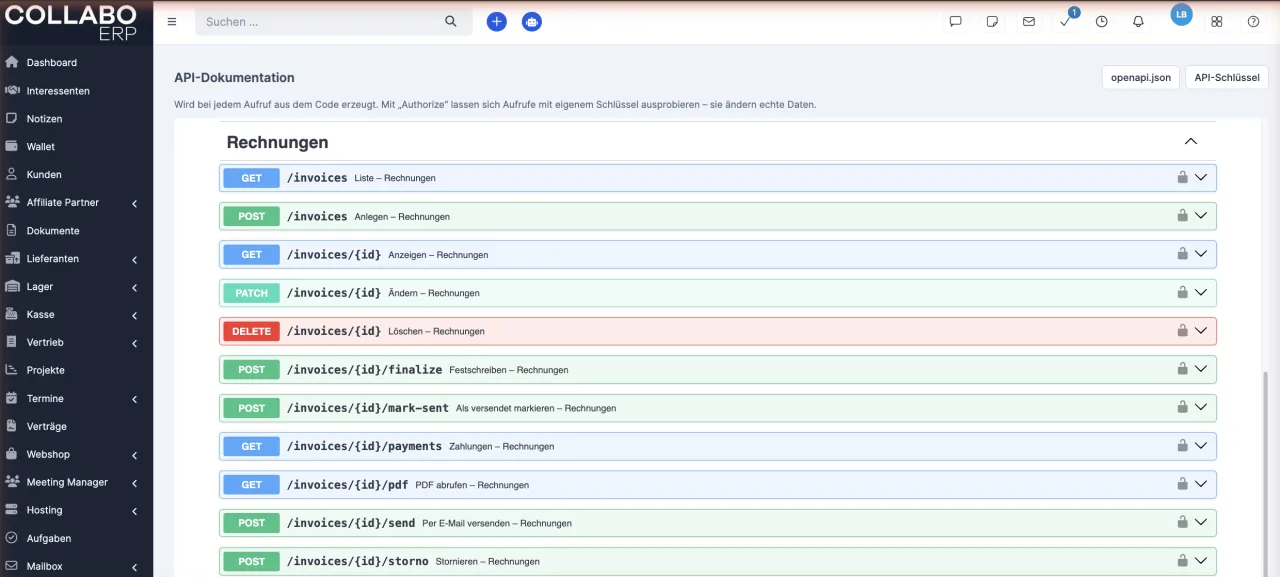
Task: Click lock icon on mark-sent row
Action: pos(1182,407)
